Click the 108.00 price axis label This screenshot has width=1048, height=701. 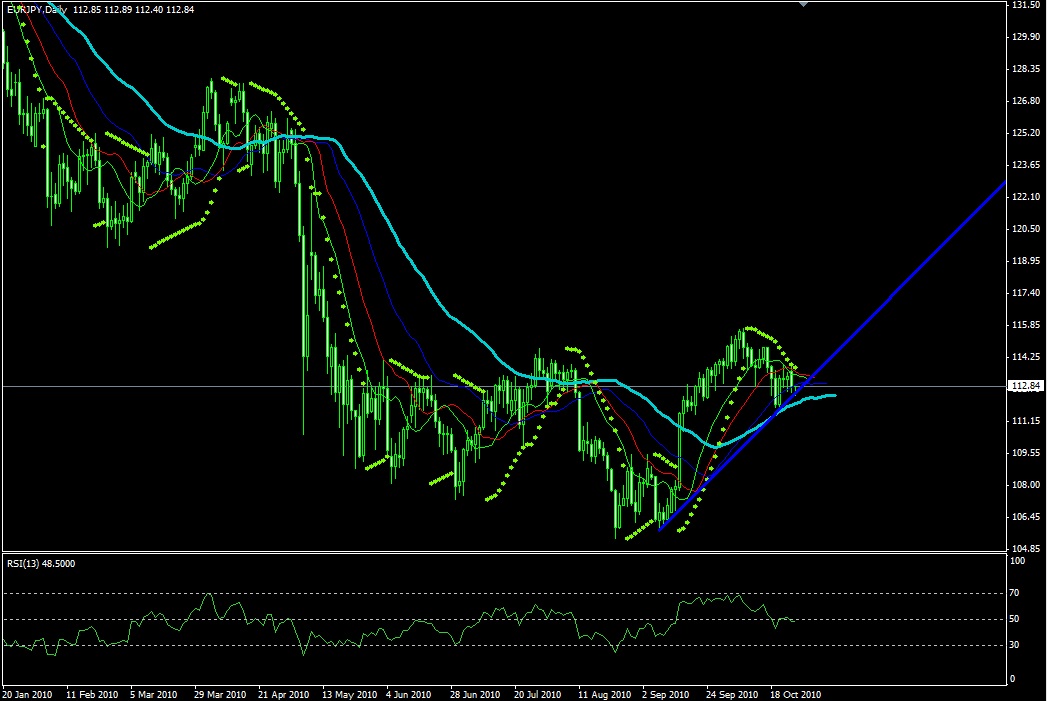coord(1026,485)
